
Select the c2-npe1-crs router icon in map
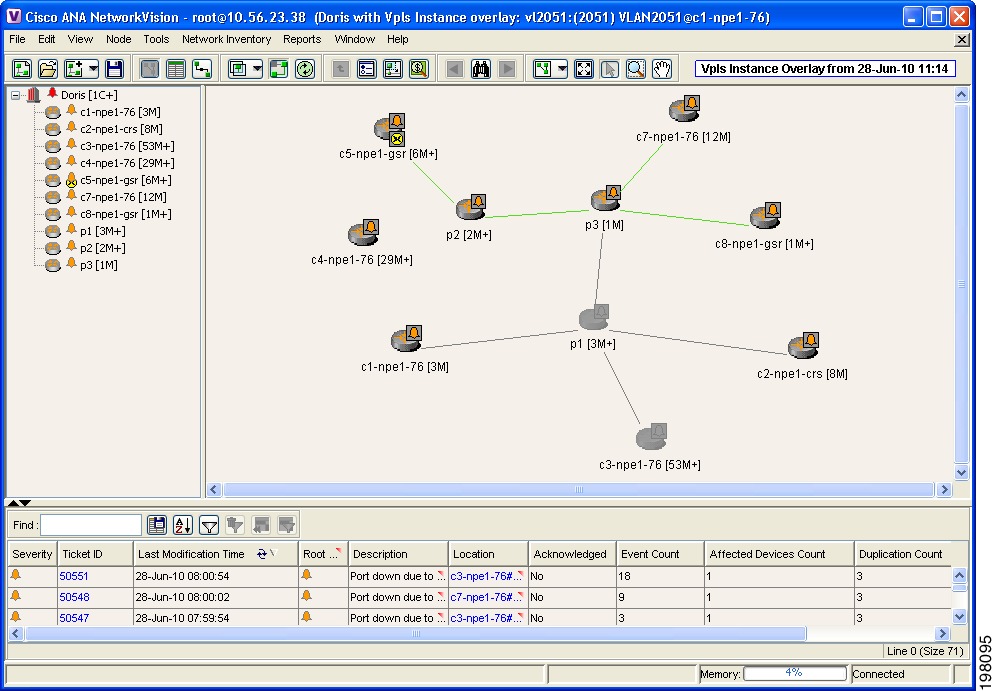click(804, 346)
